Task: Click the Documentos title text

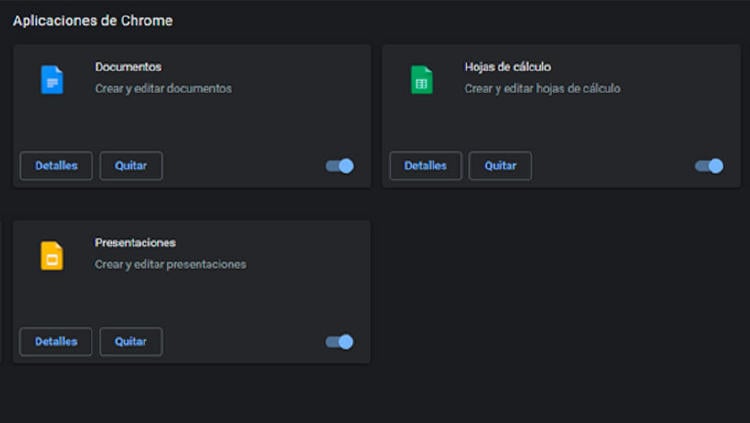Action: [x=128, y=67]
